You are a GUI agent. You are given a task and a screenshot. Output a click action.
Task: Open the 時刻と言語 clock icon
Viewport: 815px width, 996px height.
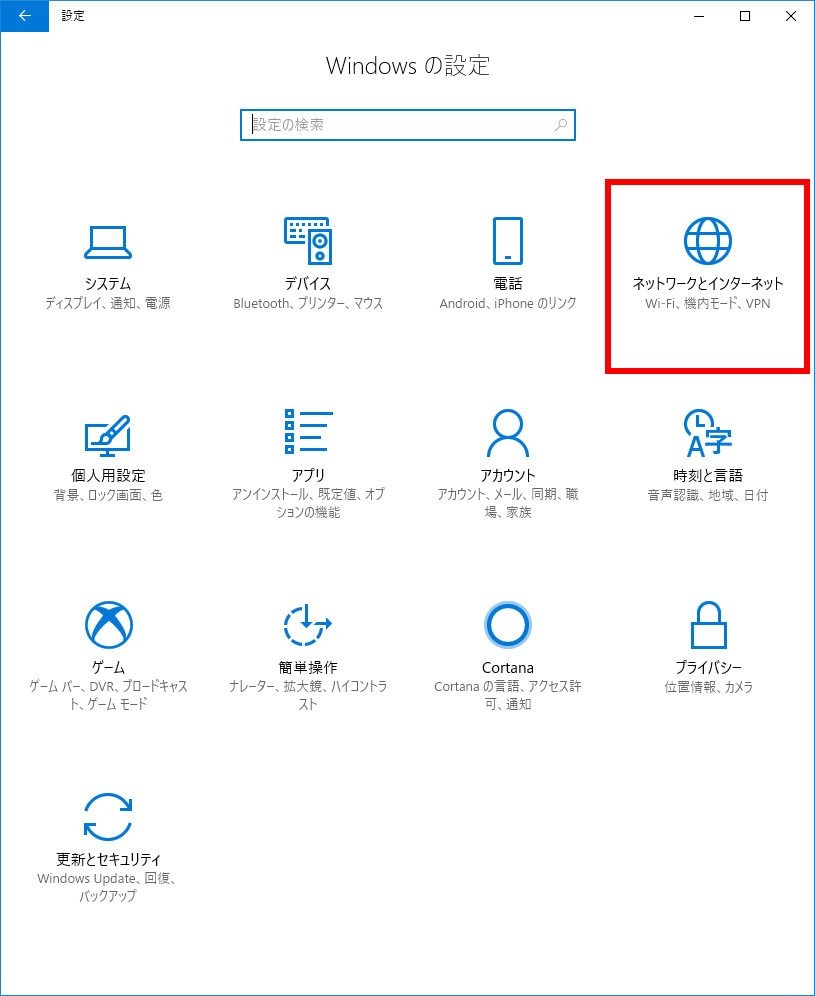coord(708,433)
